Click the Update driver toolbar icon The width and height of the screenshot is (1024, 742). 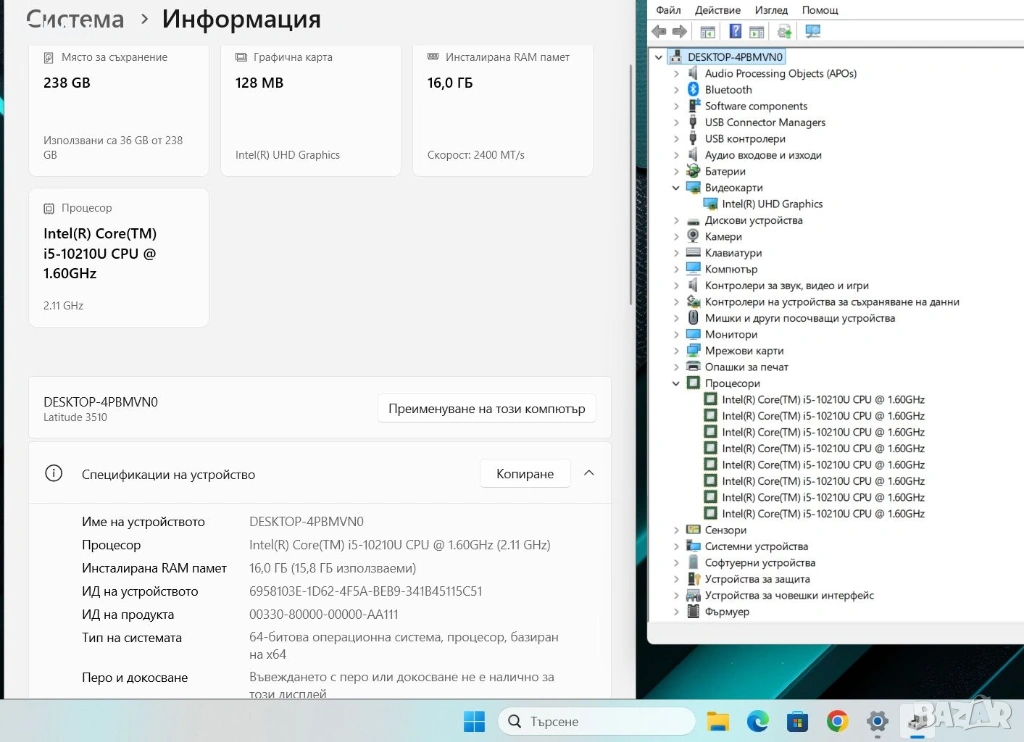[785, 32]
